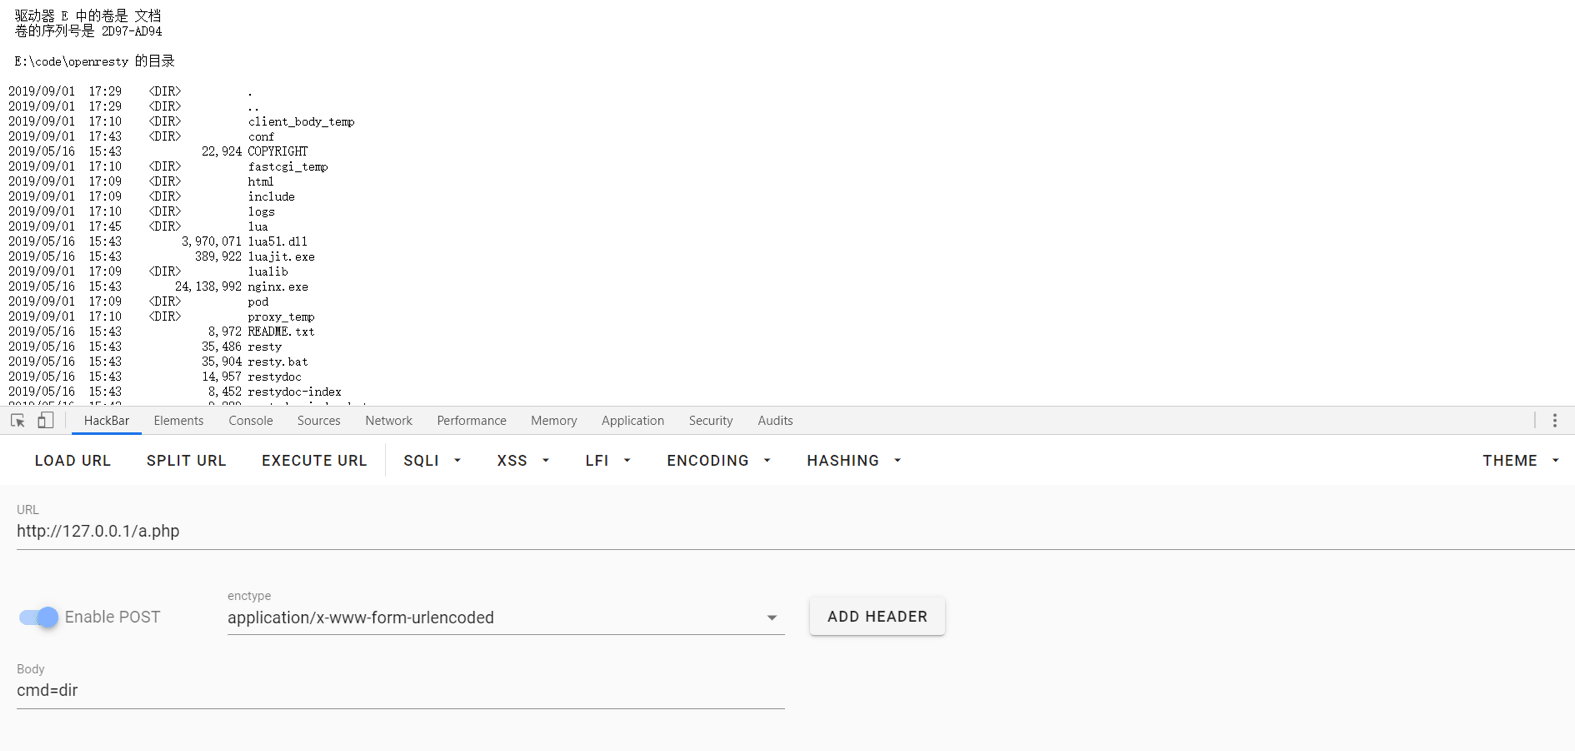Click the LOAD URL button
1575x751 pixels.
point(73,461)
